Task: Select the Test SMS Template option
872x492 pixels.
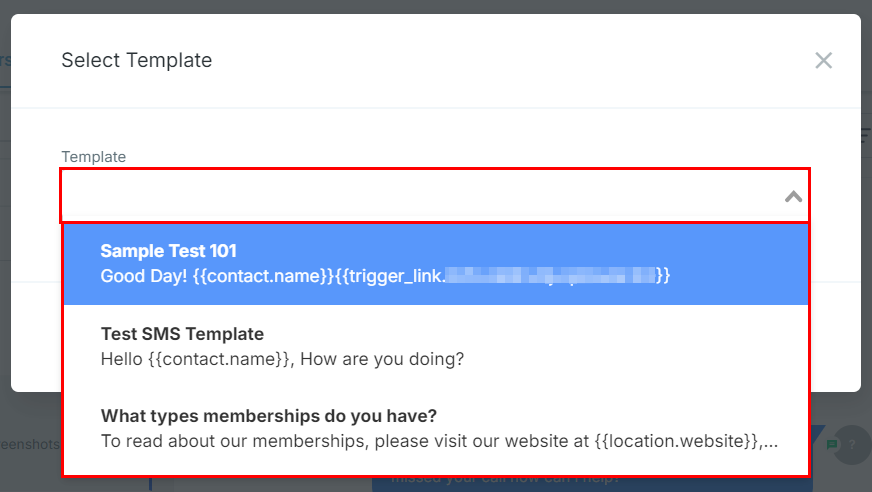Action: point(436,346)
